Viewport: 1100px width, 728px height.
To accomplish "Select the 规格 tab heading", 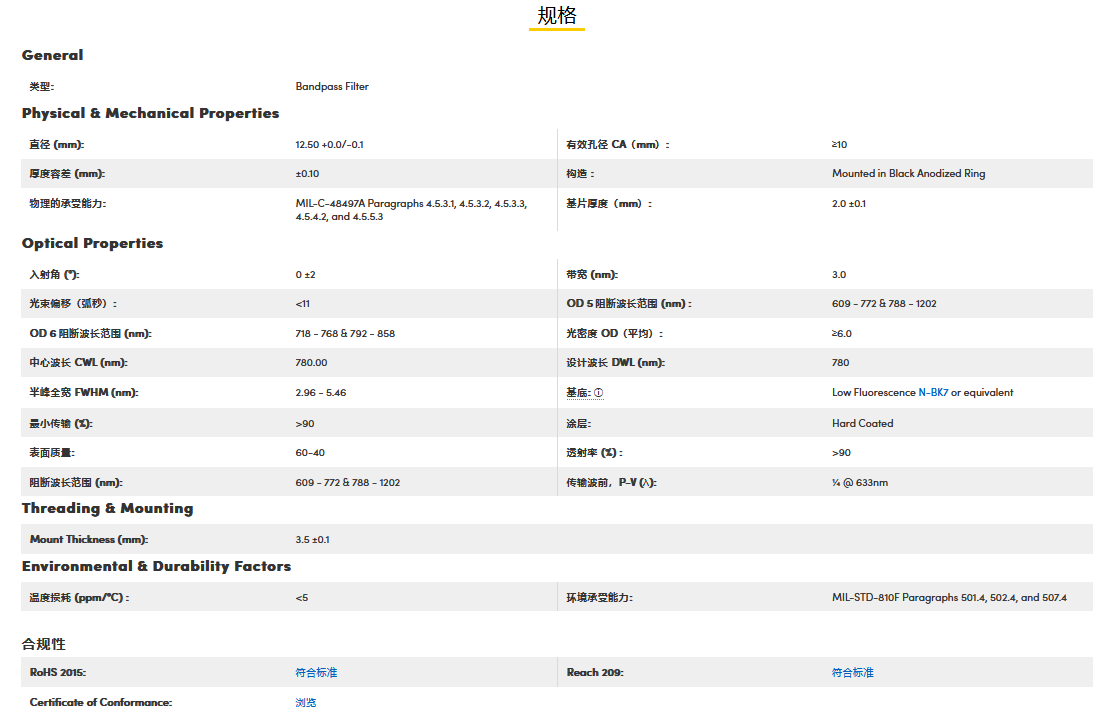I will (x=557, y=16).
